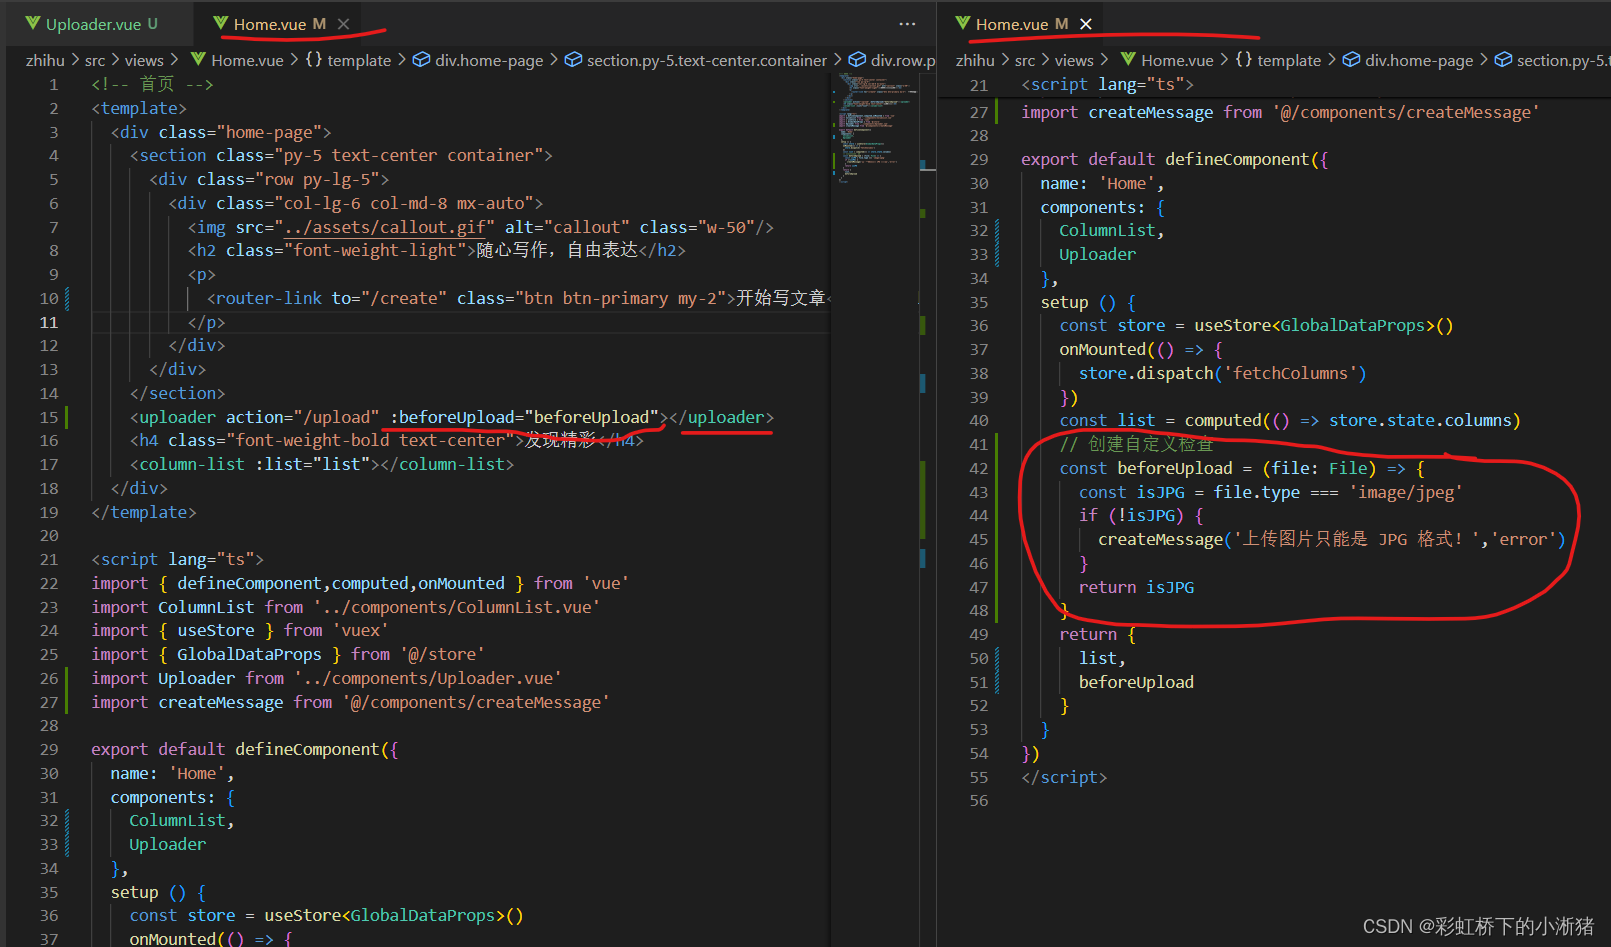
Task: Open section.py-5.text-center.container breadcrumb
Action: pos(707,60)
